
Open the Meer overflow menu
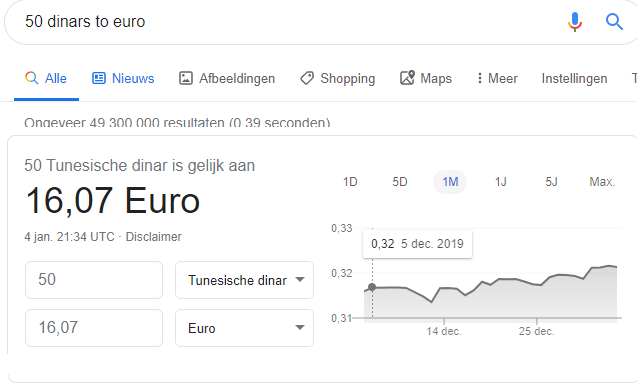coord(497,78)
